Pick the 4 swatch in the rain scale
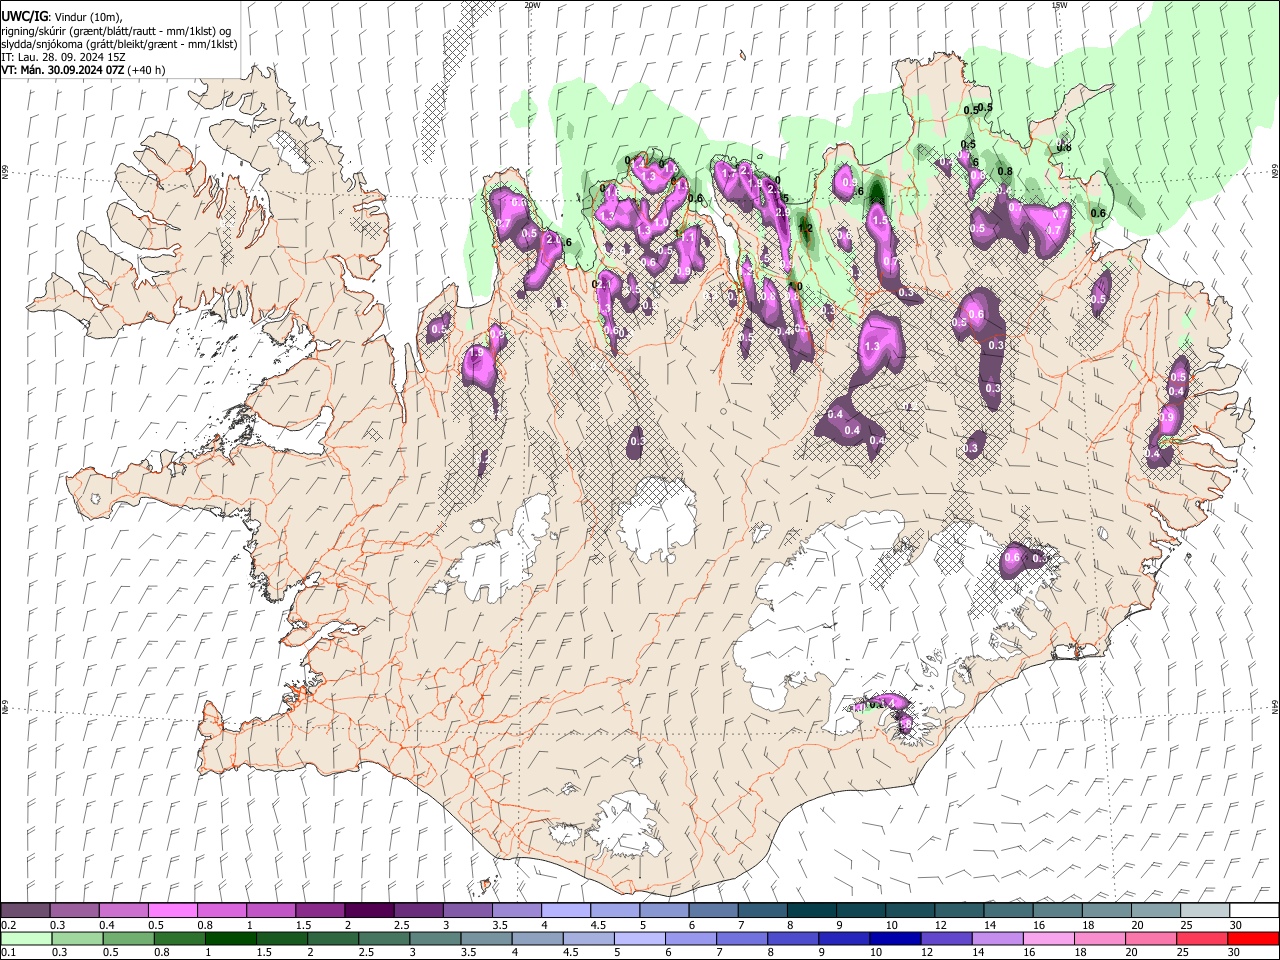 point(538,938)
